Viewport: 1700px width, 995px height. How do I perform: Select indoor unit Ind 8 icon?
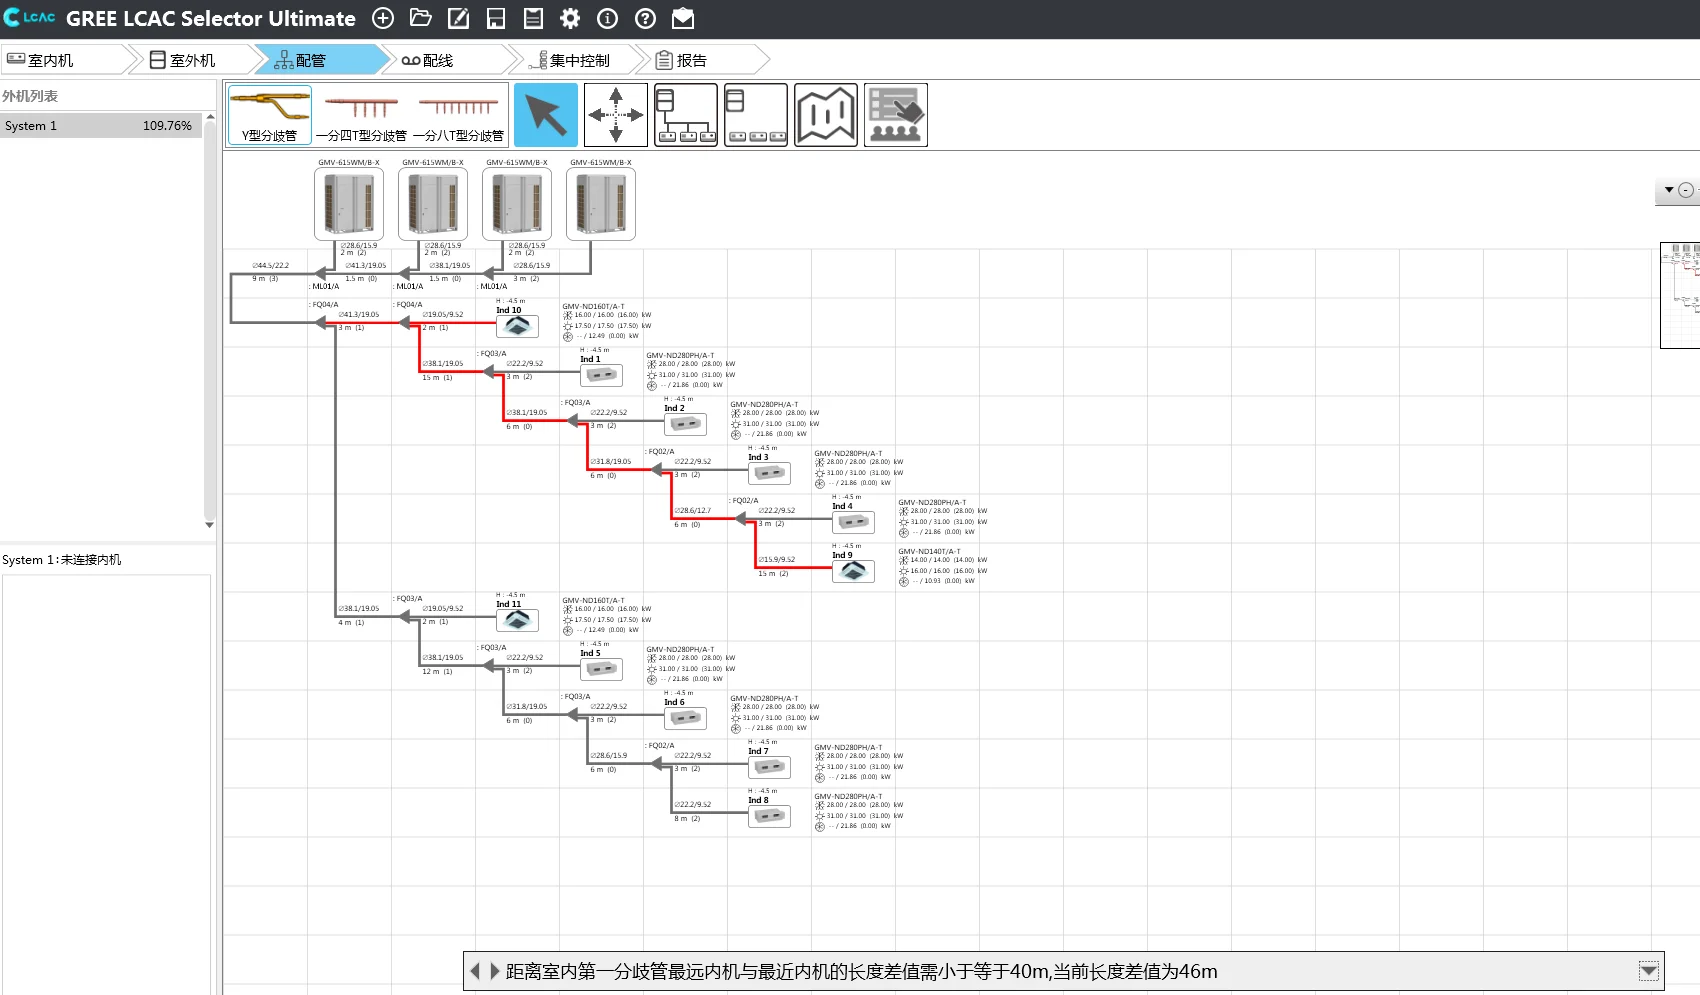(769, 816)
